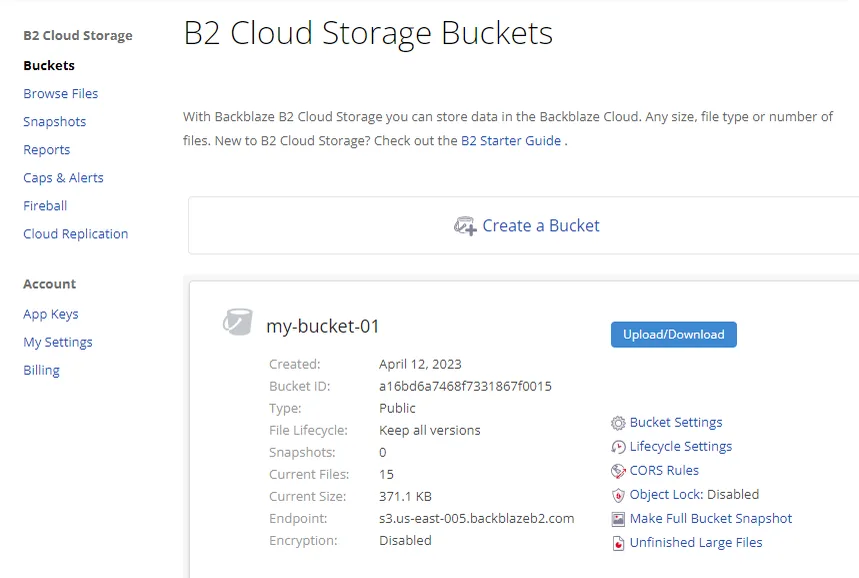
Task: Click the CORS Rules icon
Action: pos(618,471)
